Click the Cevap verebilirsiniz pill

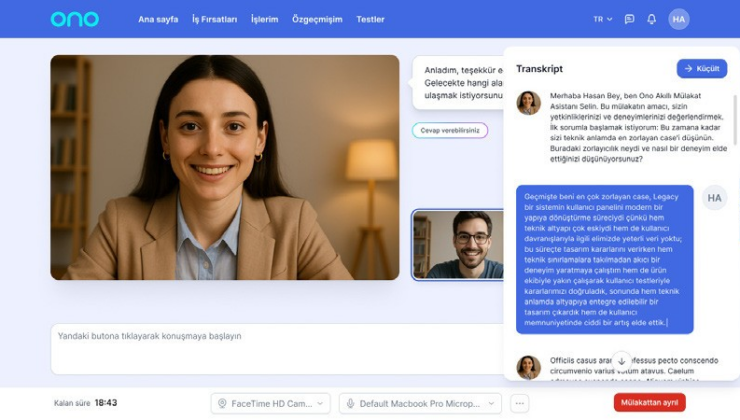[450, 130]
